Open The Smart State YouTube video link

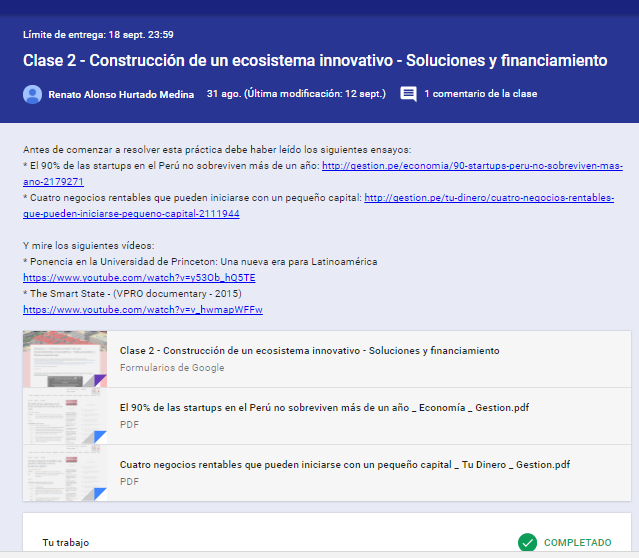[x=142, y=310]
